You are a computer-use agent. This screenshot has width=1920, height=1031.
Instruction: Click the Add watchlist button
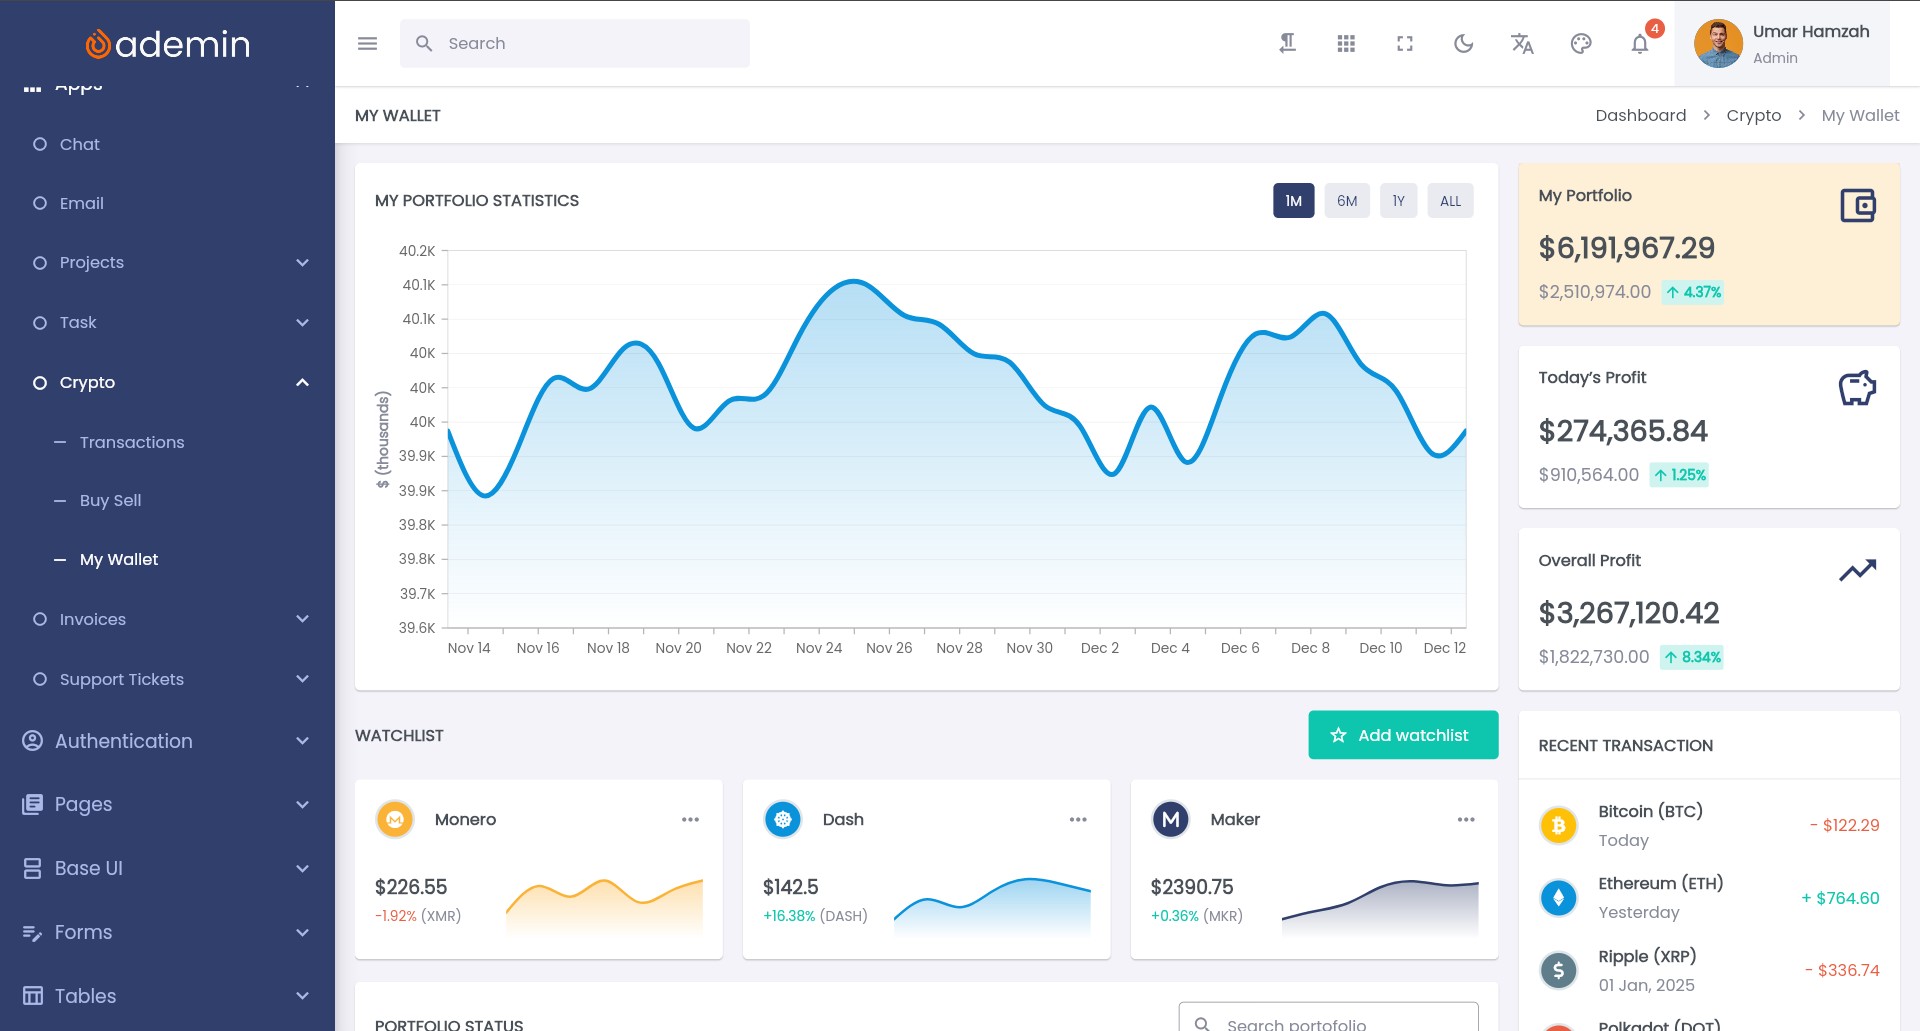pos(1402,735)
